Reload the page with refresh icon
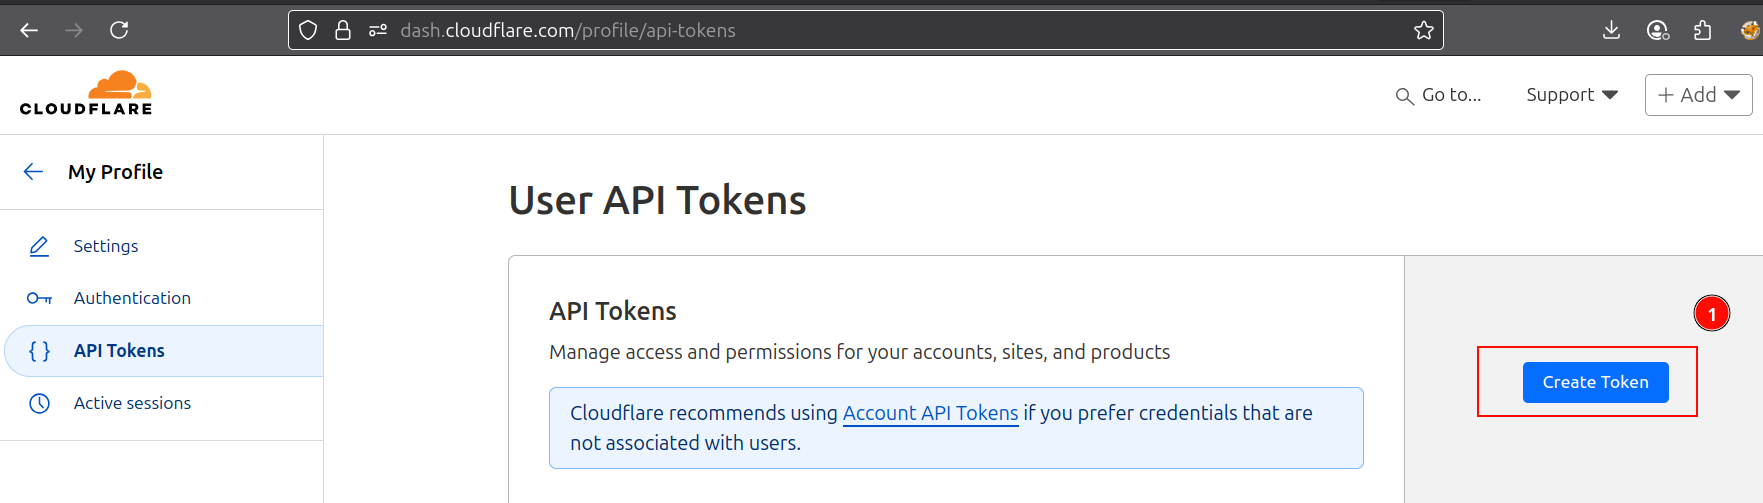The image size is (1763, 503). (119, 30)
